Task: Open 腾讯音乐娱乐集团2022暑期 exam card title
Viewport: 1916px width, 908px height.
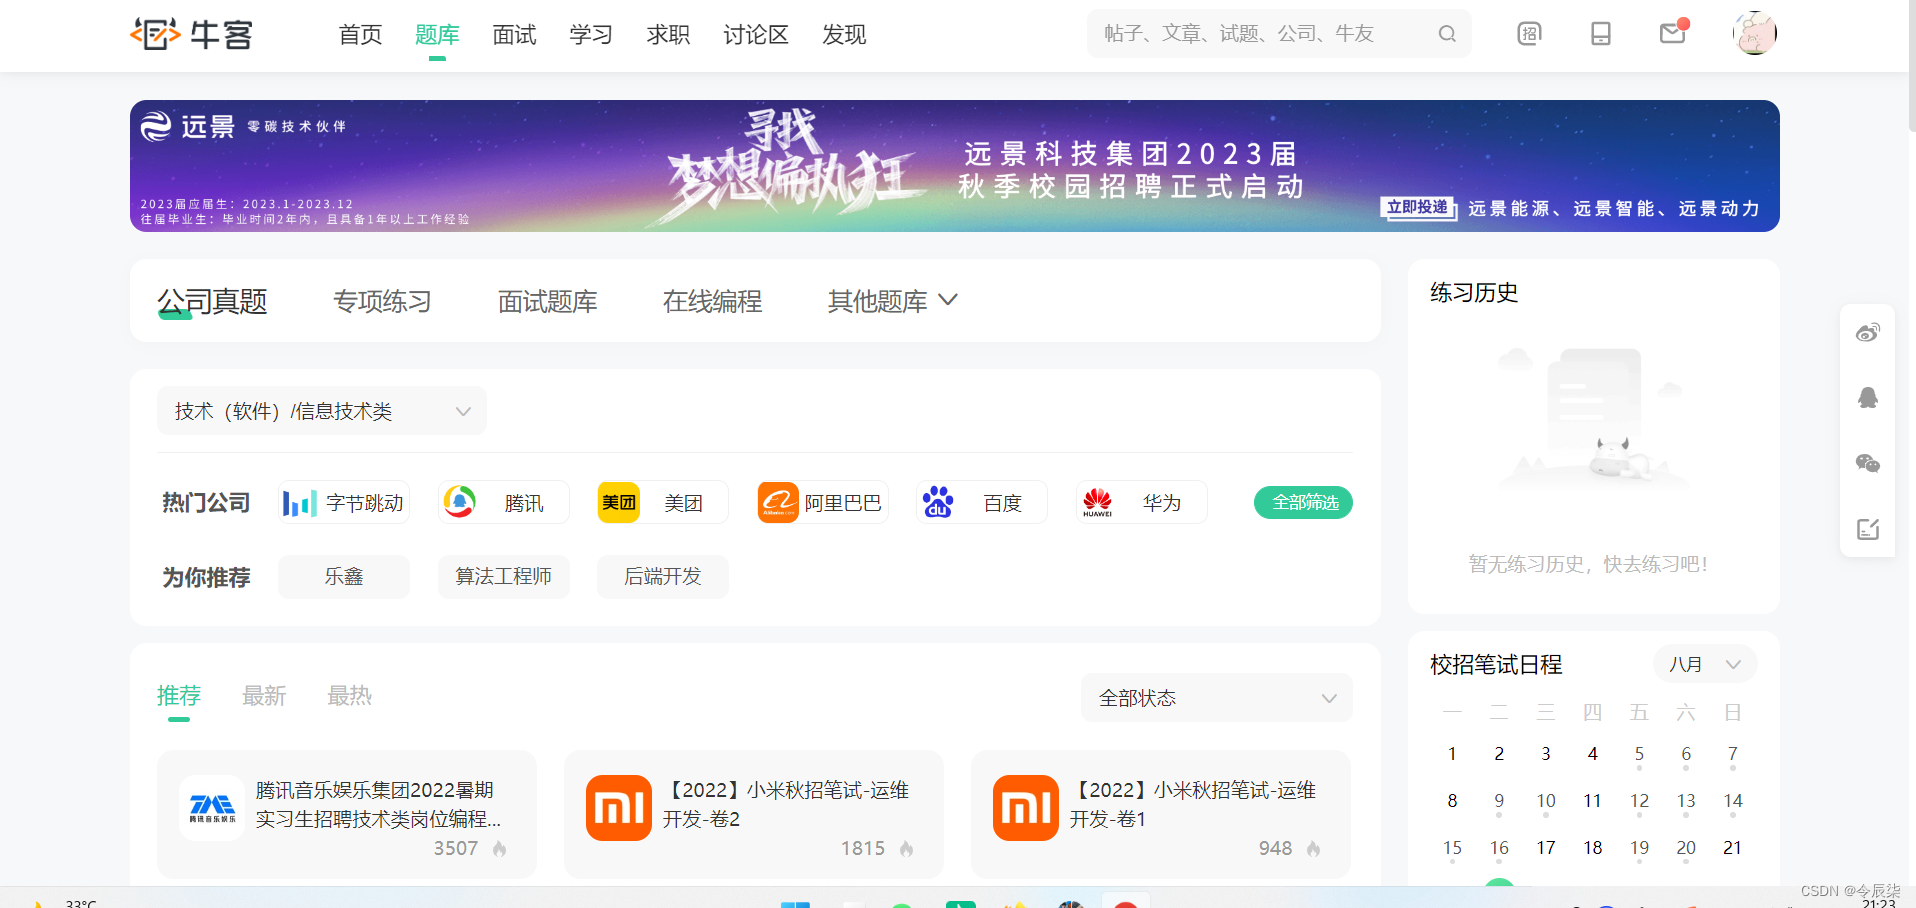Action: coord(379,805)
